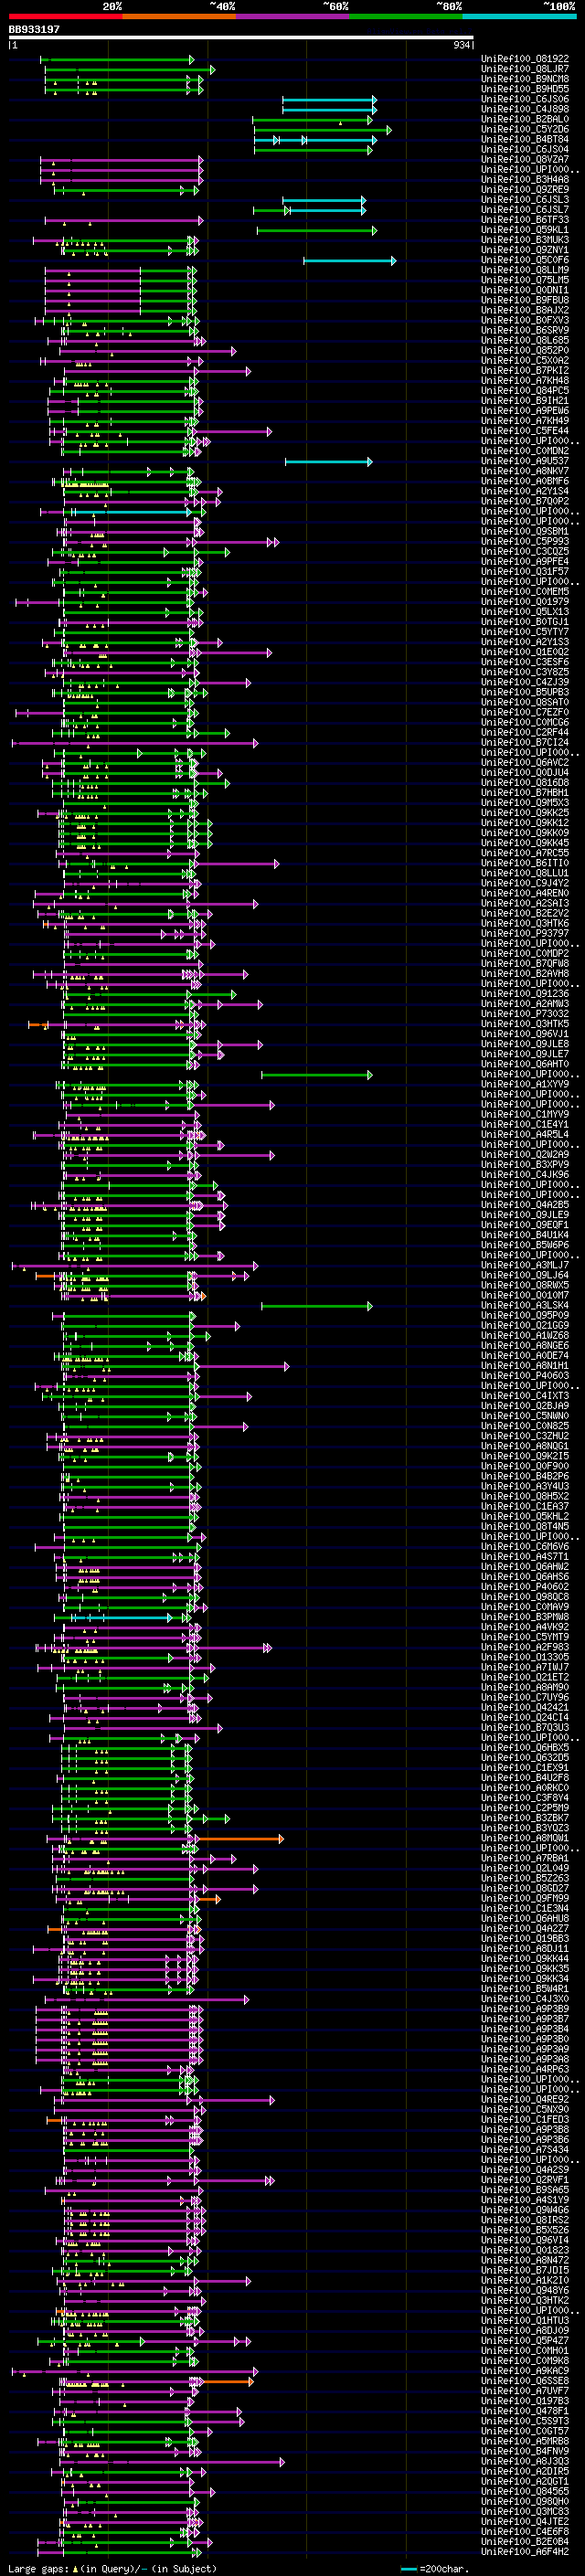Open hit UniRef100_B9NCM8
The height and width of the screenshot is (2576, 585).
[525, 79]
